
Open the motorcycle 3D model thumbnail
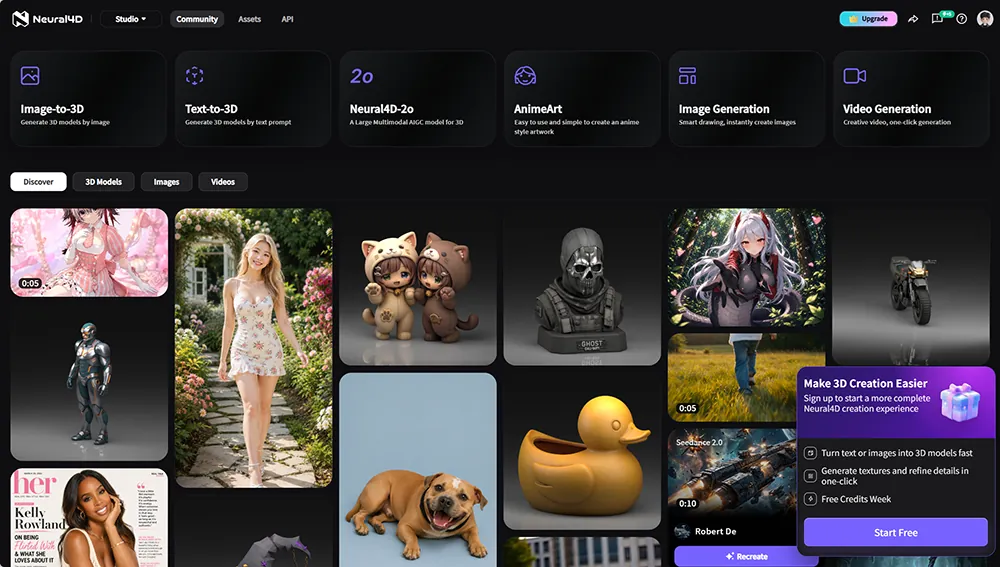[x=911, y=287]
